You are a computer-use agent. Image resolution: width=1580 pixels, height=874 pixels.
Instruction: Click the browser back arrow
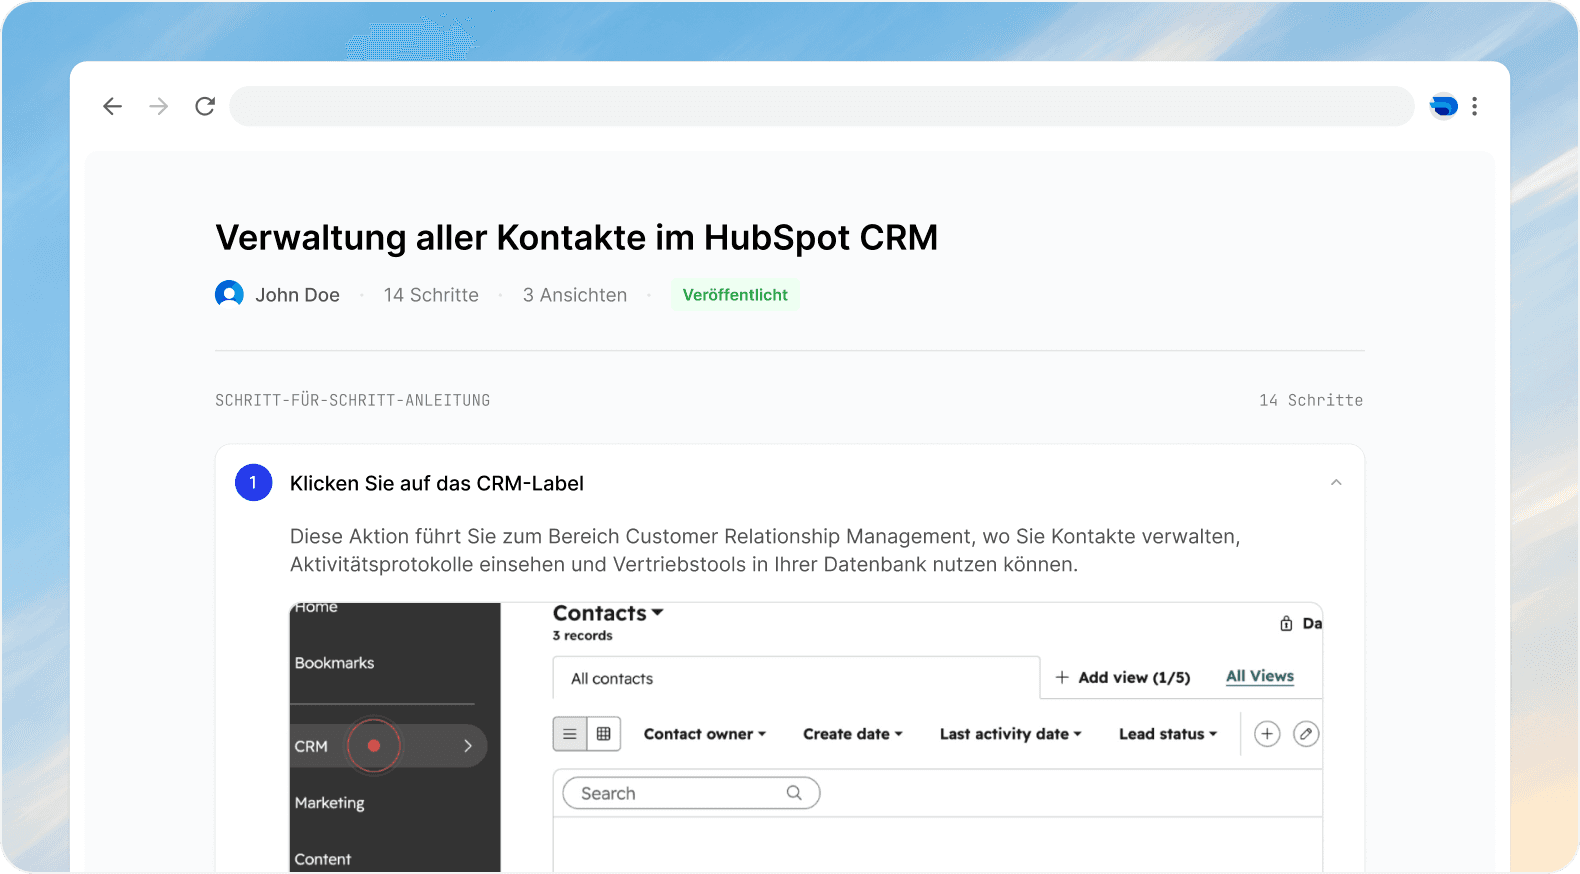(x=112, y=106)
